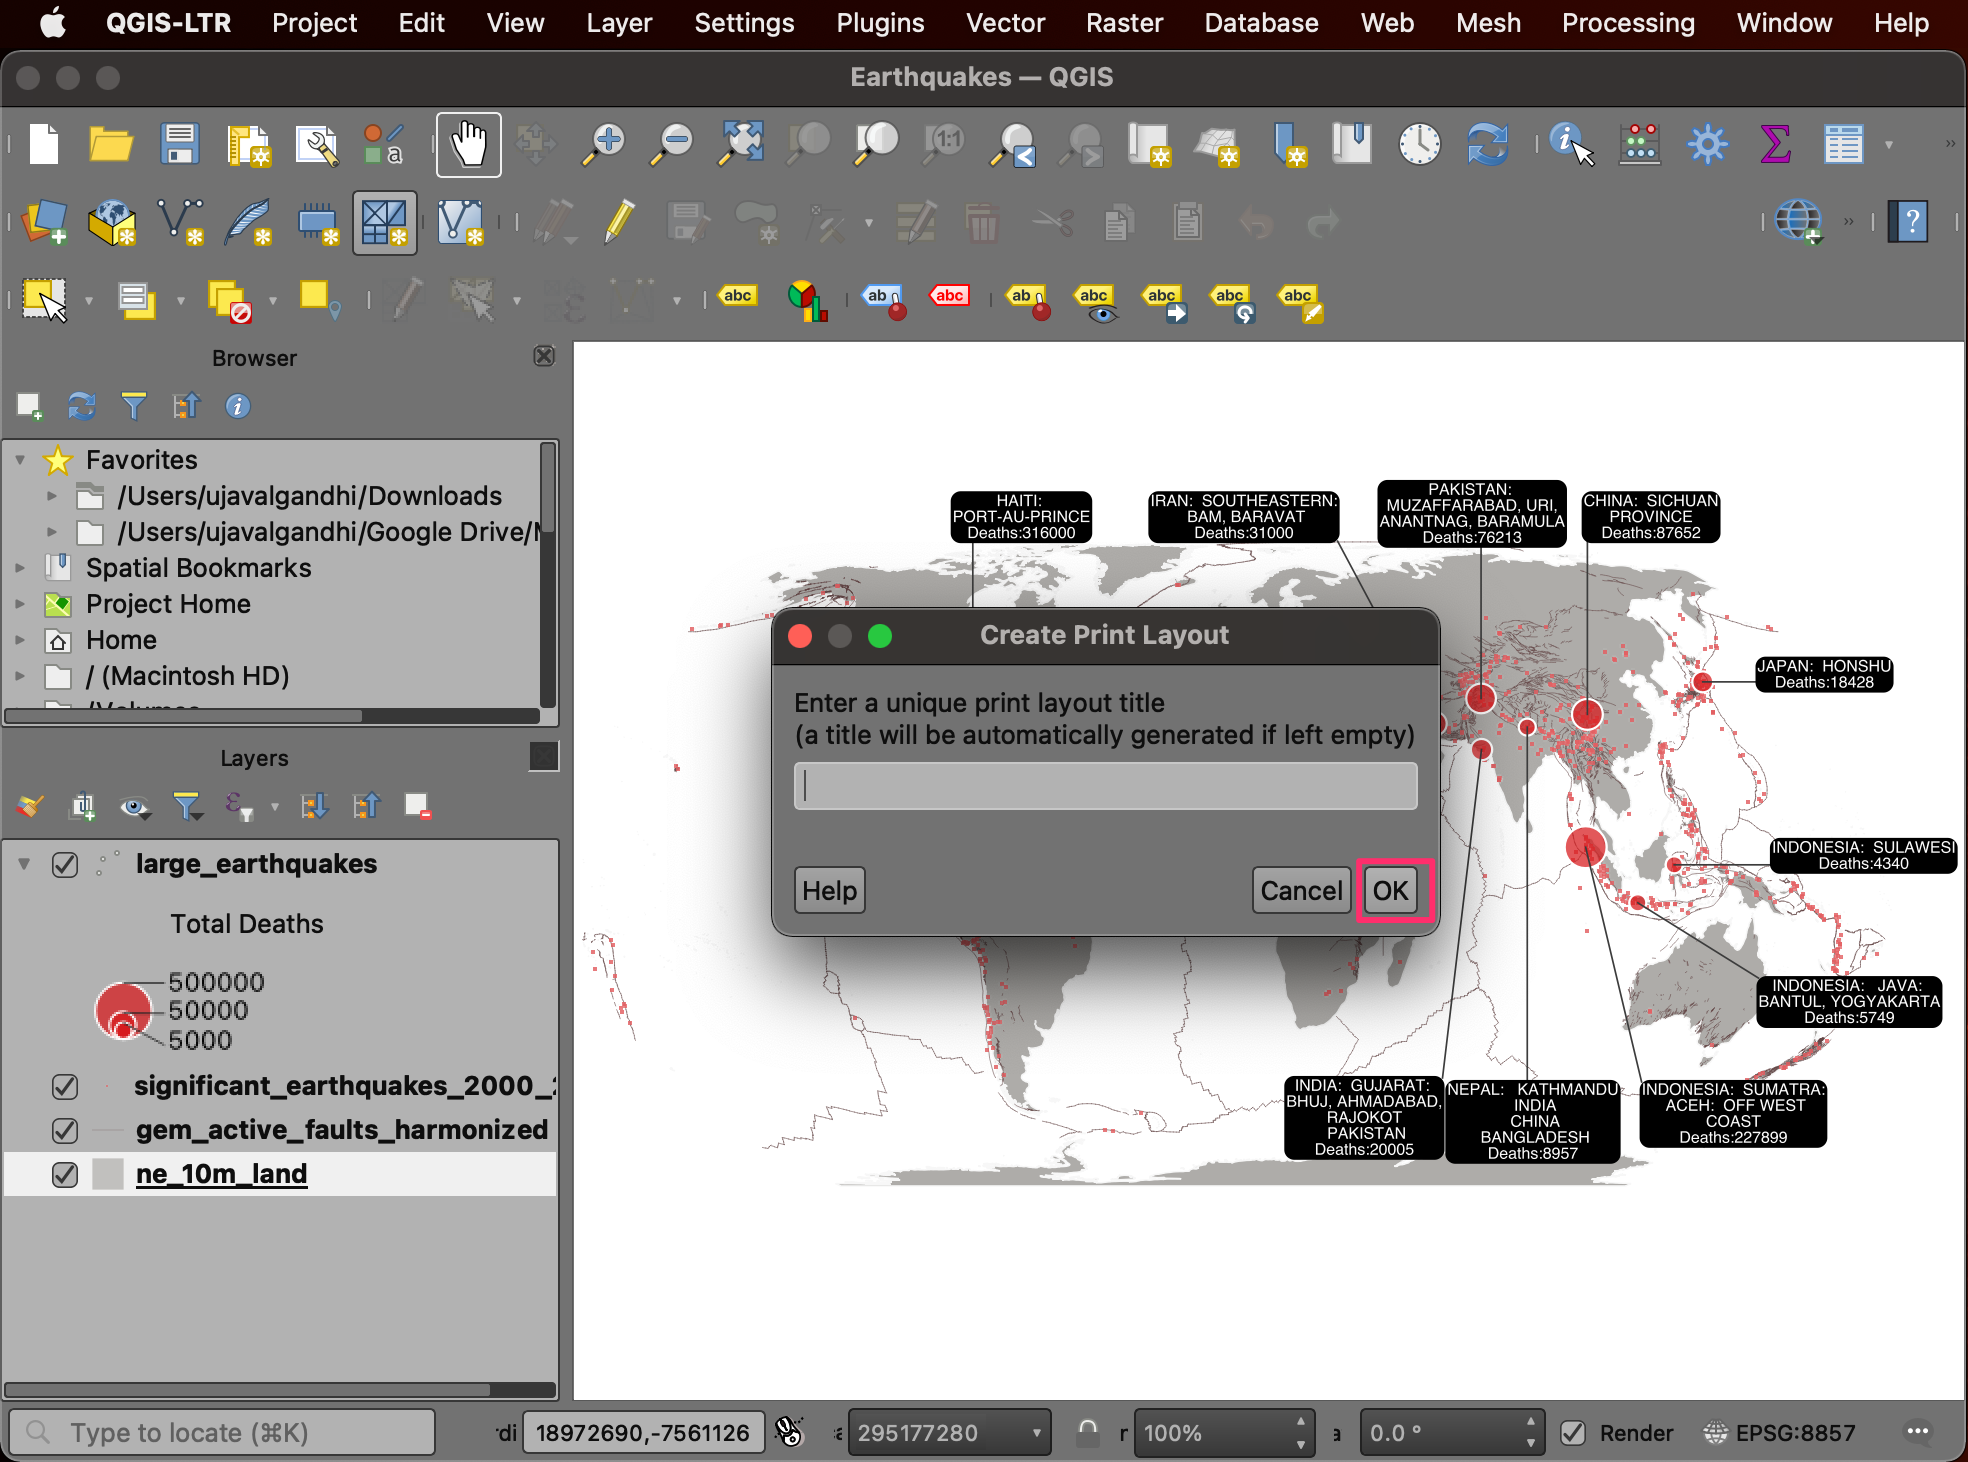
Task: Open the Layer menu
Action: tap(619, 23)
